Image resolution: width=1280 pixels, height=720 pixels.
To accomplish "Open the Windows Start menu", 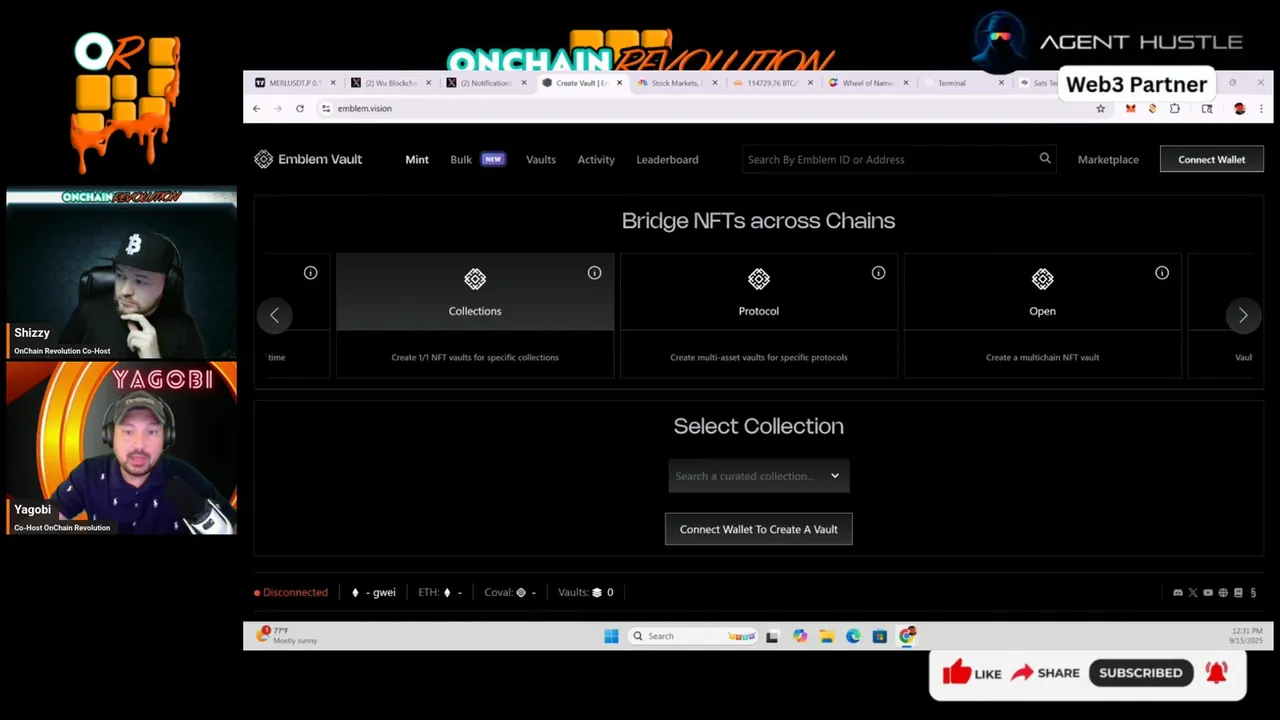I will click(611, 636).
